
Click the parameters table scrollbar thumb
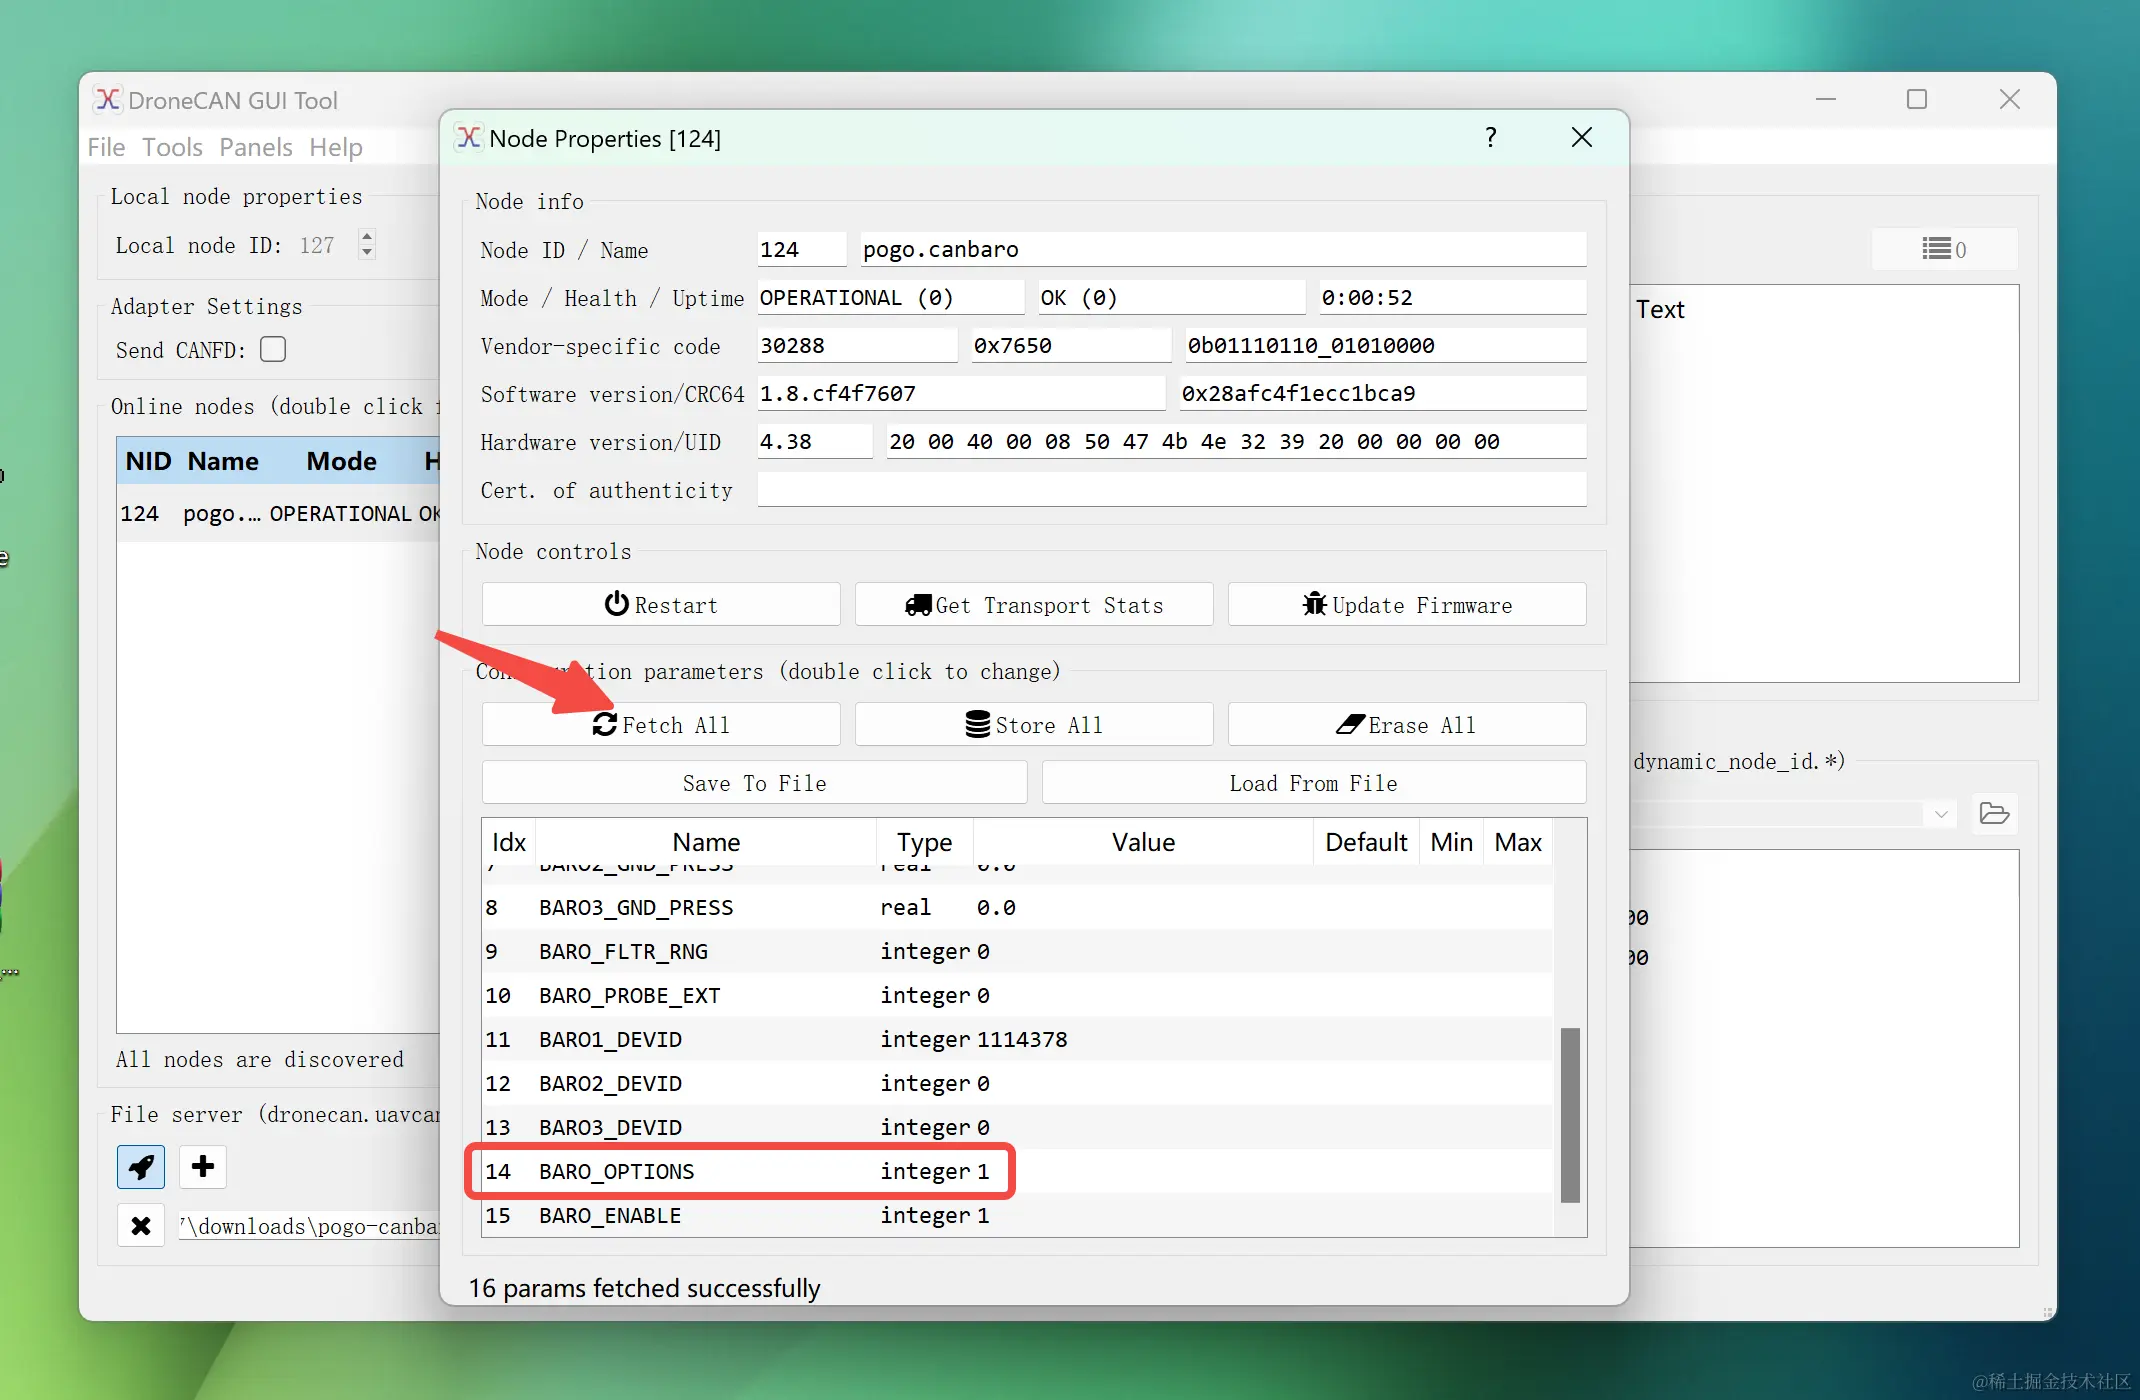[x=1570, y=1114]
